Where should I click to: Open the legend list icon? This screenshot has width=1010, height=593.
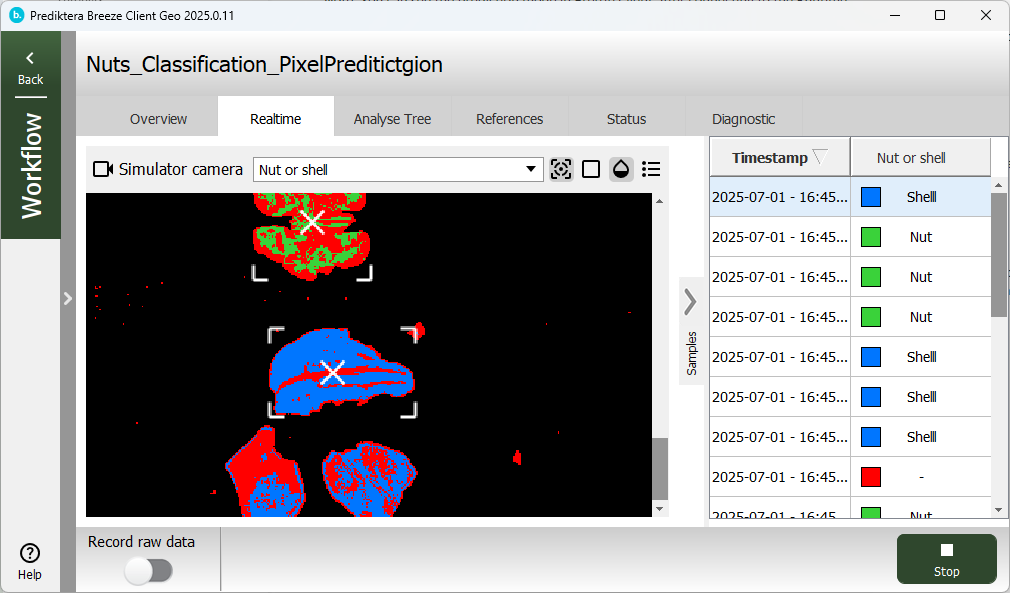[651, 169]
